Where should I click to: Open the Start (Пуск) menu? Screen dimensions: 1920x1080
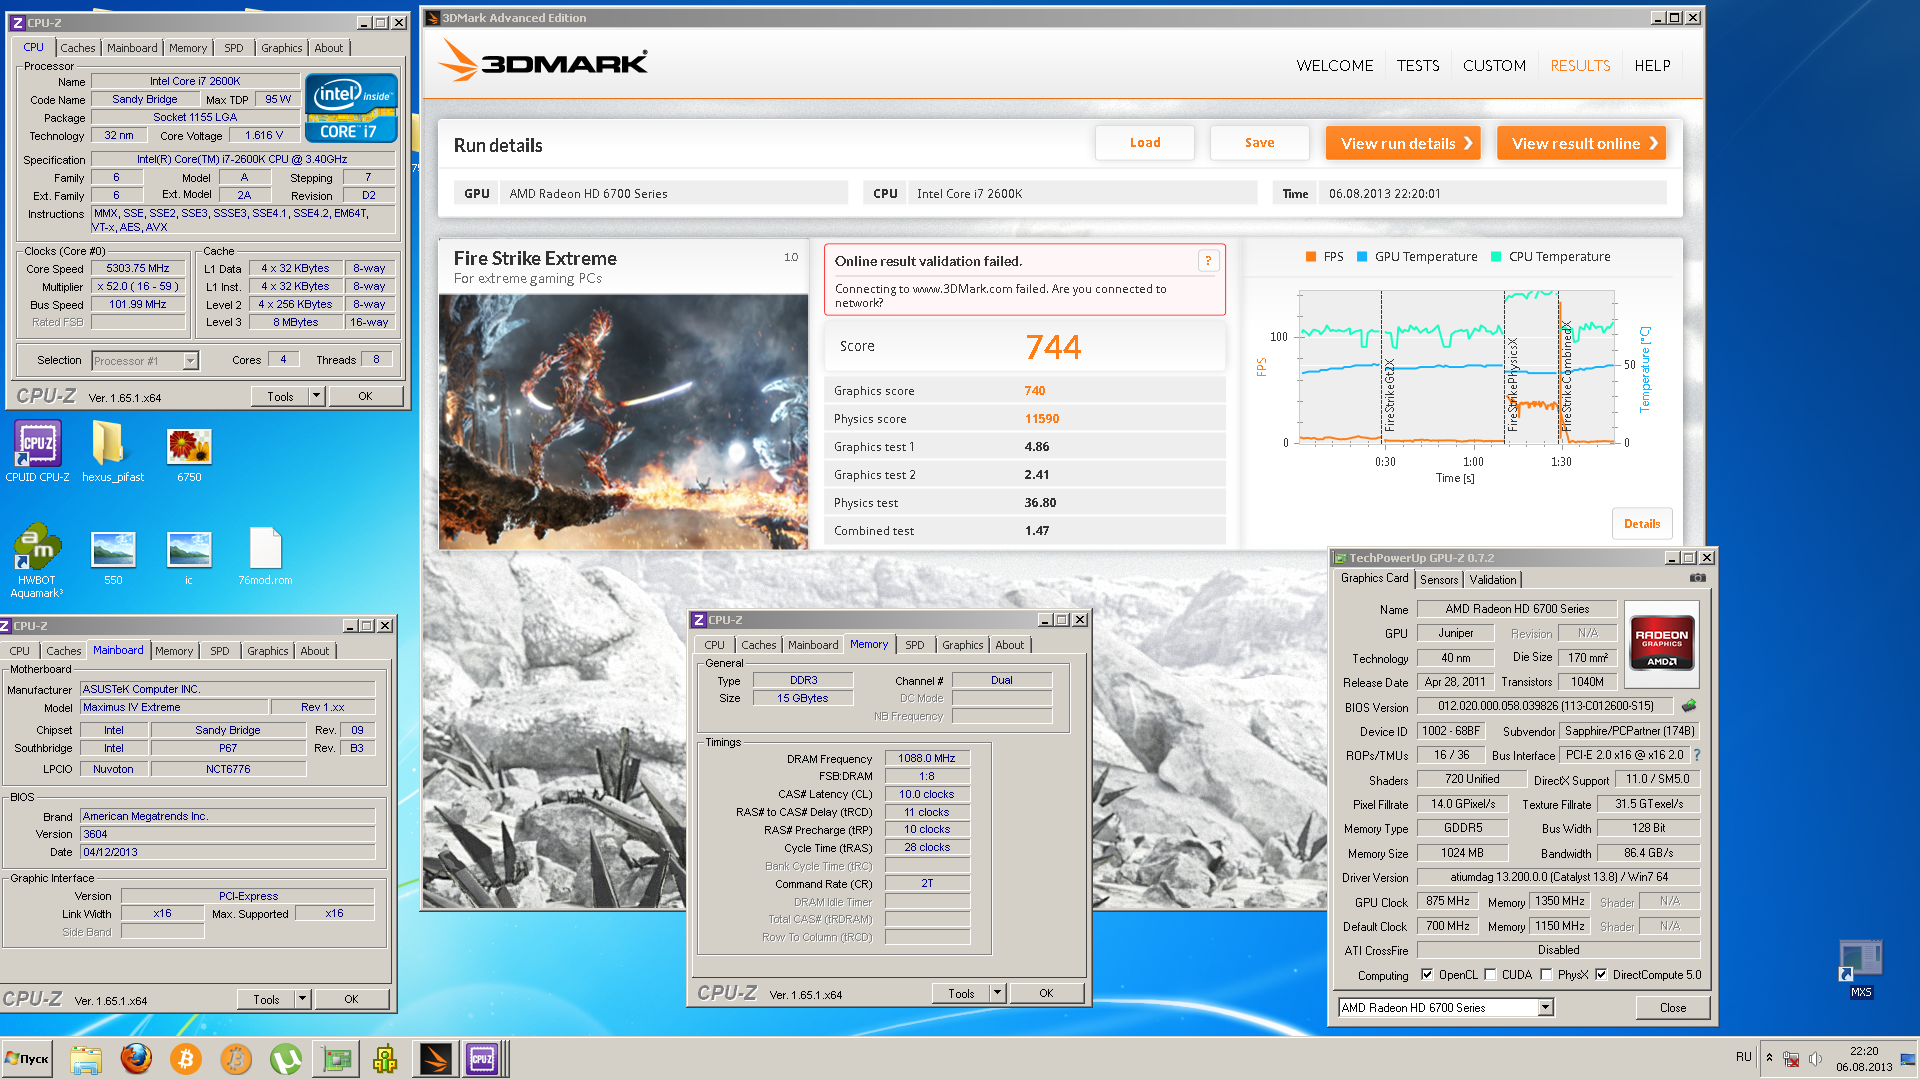tap(27, 1059)
